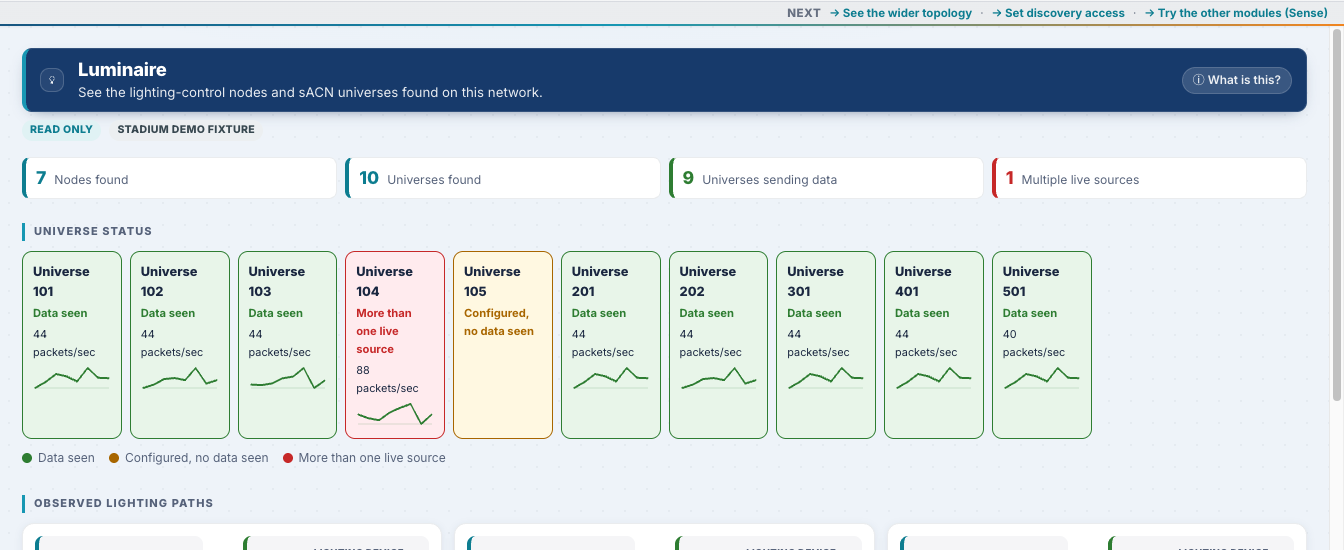Click the READ ONLY badge

pyautogui.click(x=61, y=129)
